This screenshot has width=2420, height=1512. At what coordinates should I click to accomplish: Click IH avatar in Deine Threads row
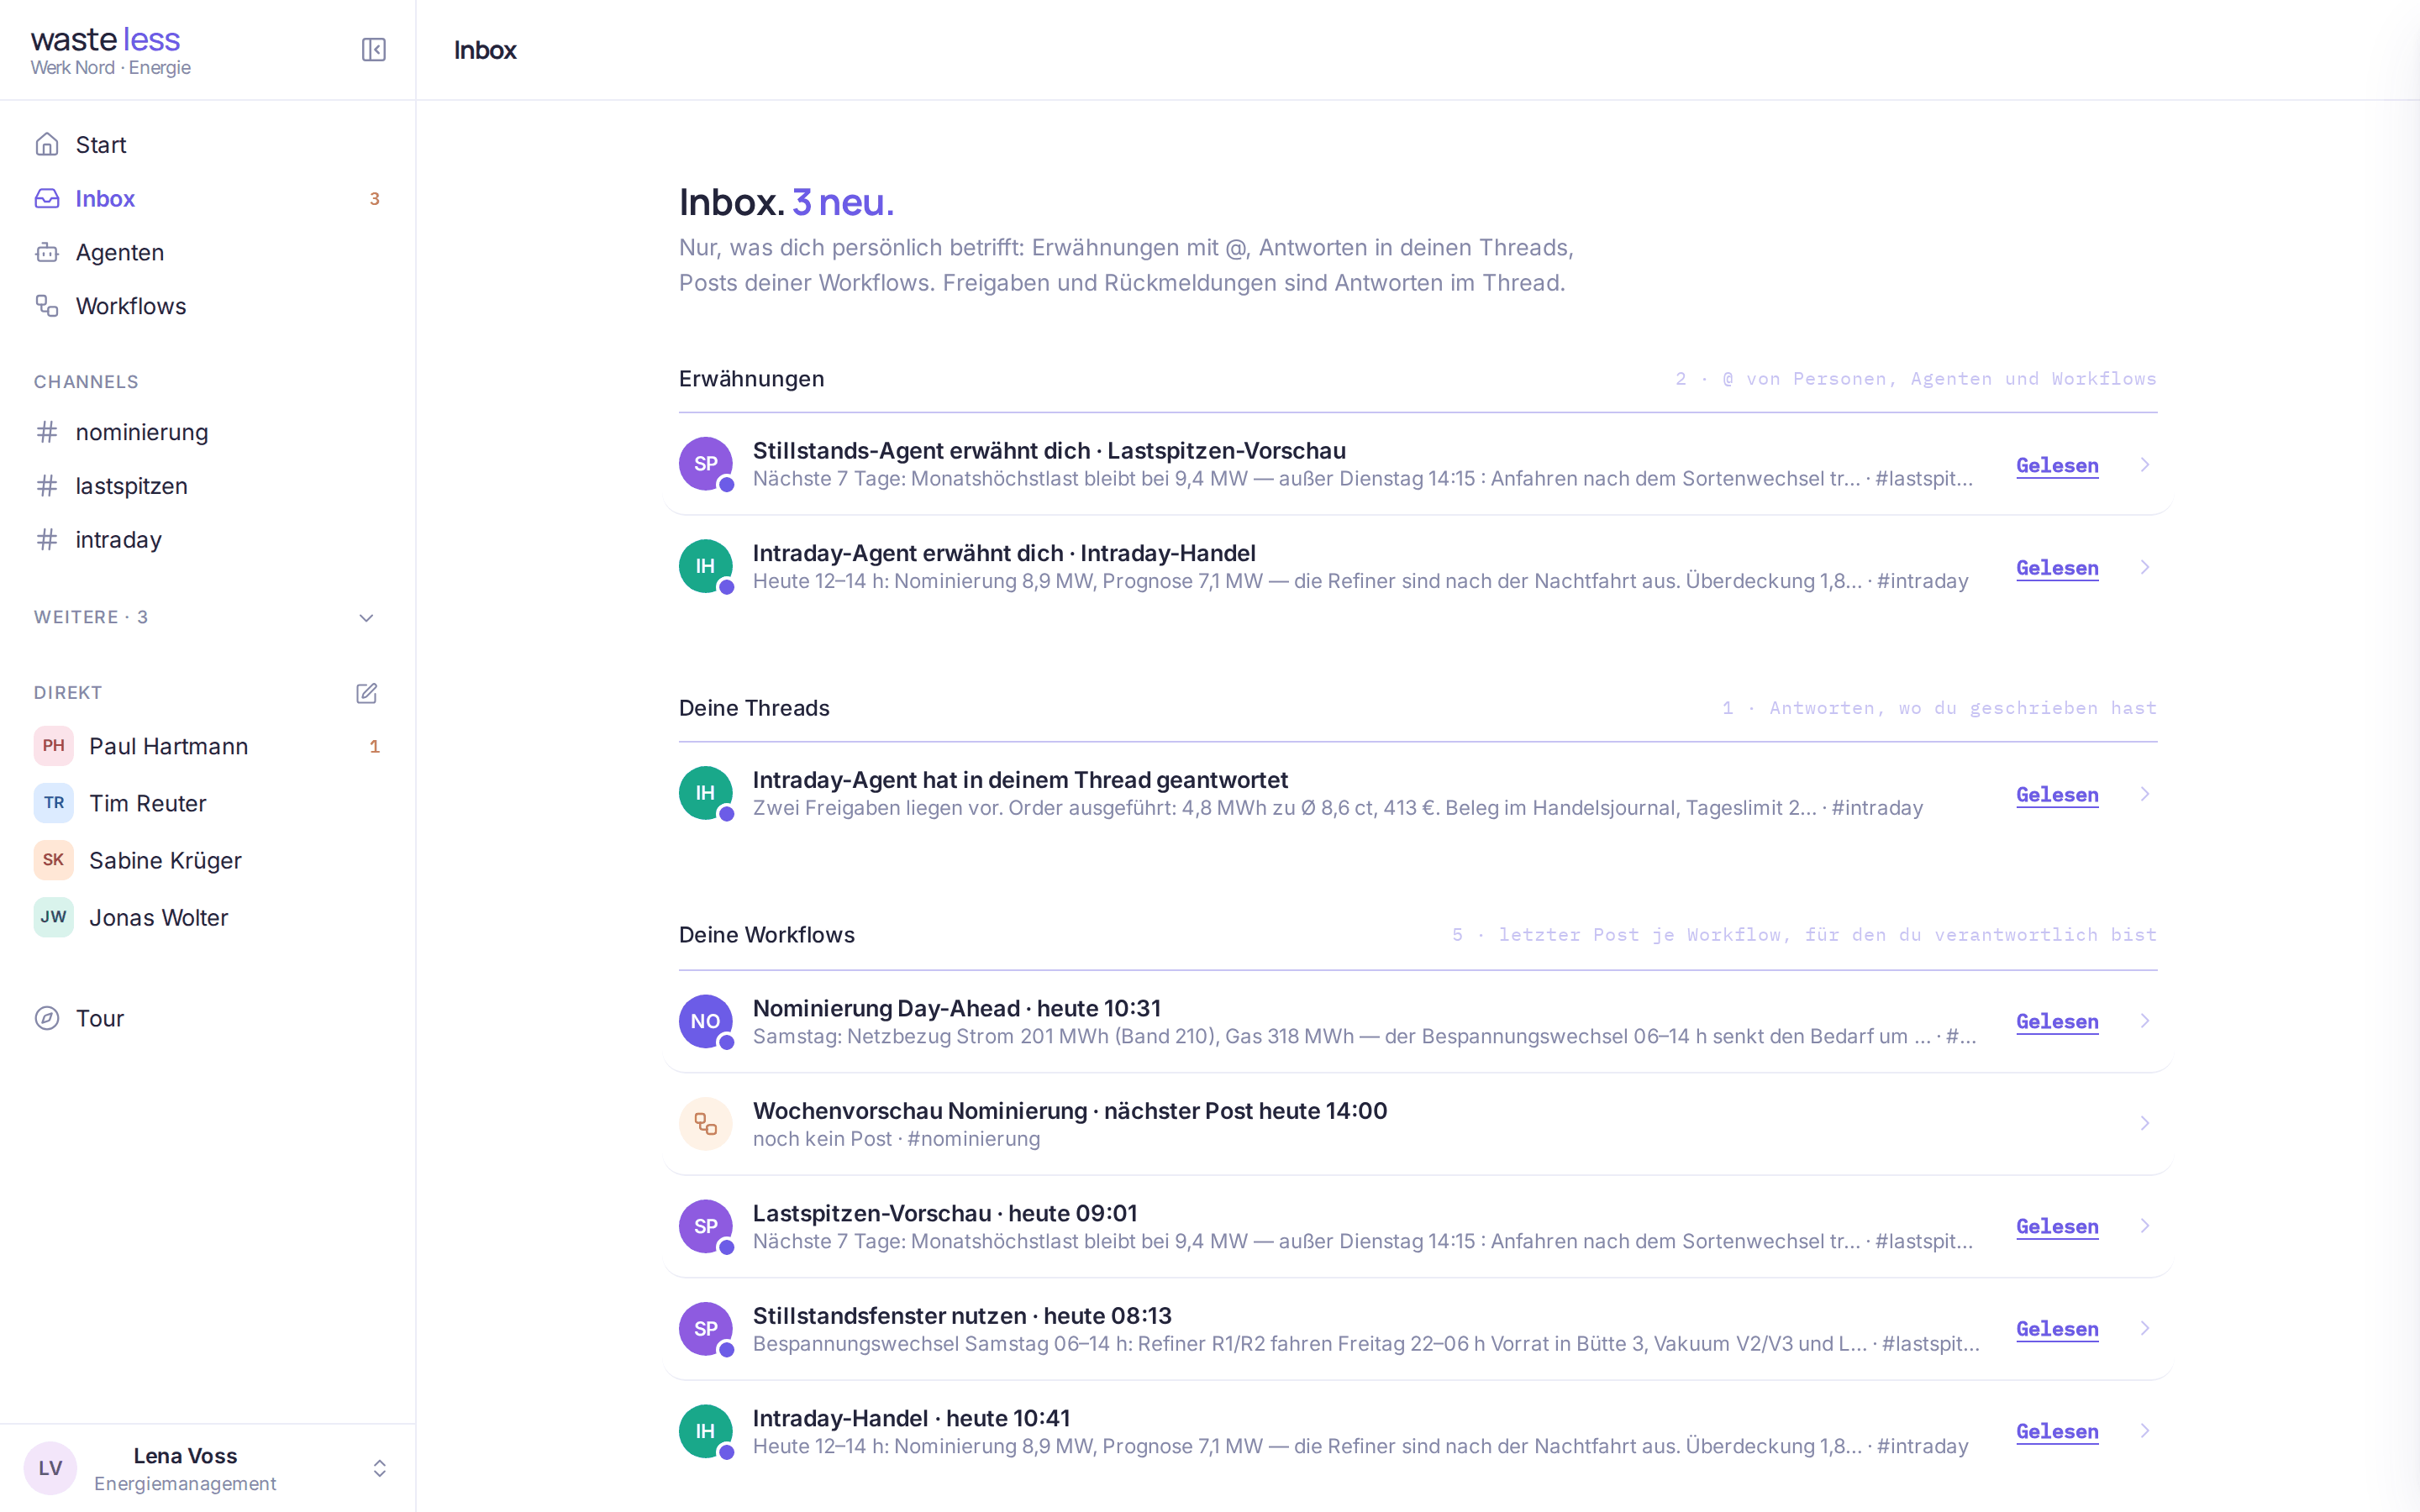[706, 793]
